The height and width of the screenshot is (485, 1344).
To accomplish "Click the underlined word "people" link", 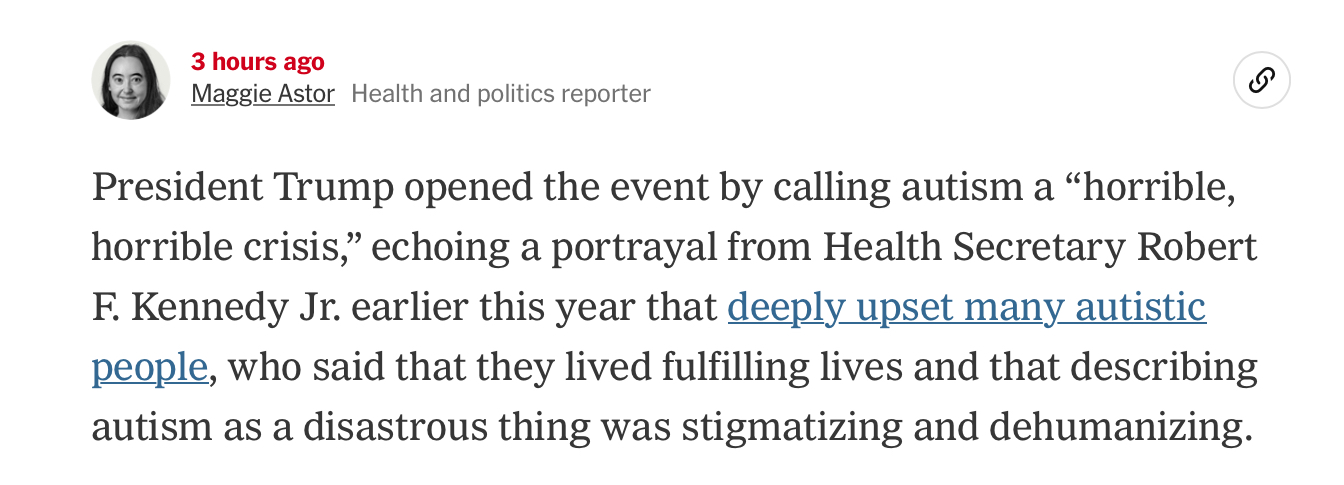I will click(x=150, y=368).
